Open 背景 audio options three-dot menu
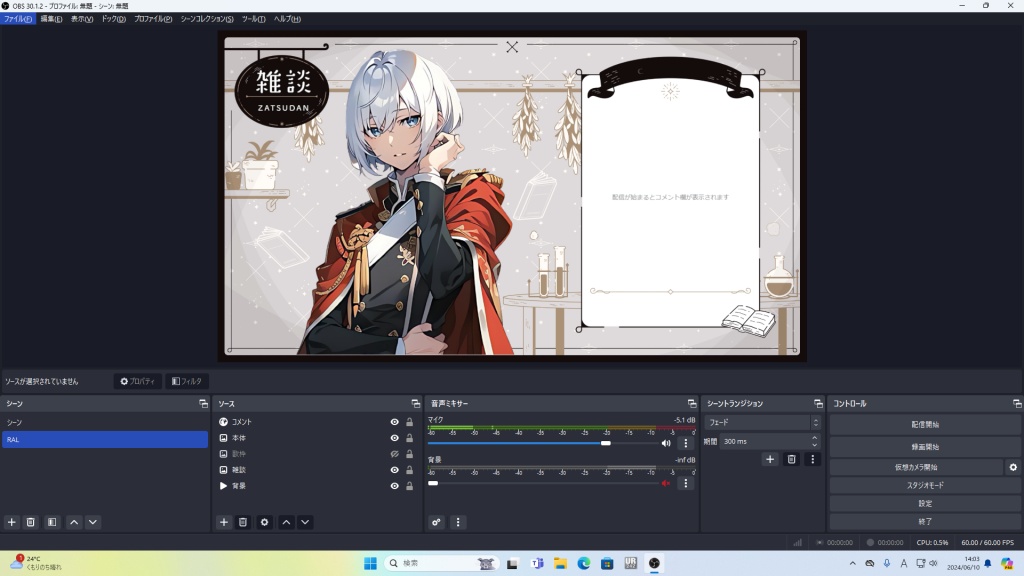Screen dimensions: 1024x576 686,483
